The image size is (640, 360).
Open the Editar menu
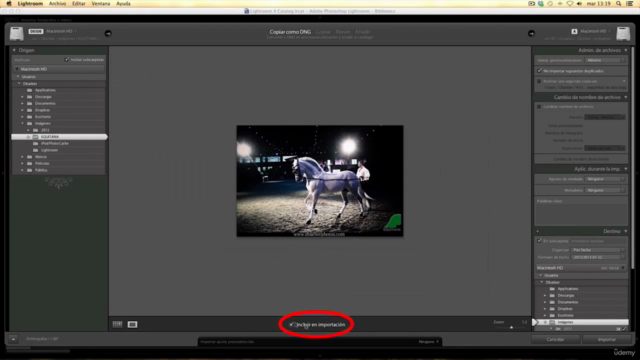click(x=79, y=4)
